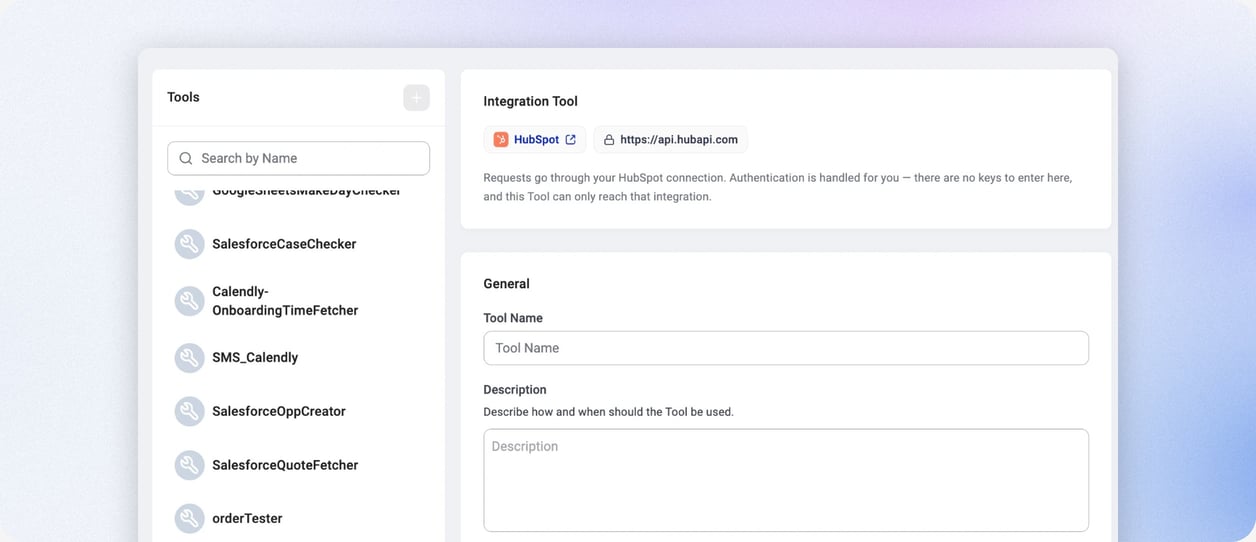This screenshot has width=1256, height=542.
Task: Open SalesforceCaseChecker tool
Action: tap(284, 244)
